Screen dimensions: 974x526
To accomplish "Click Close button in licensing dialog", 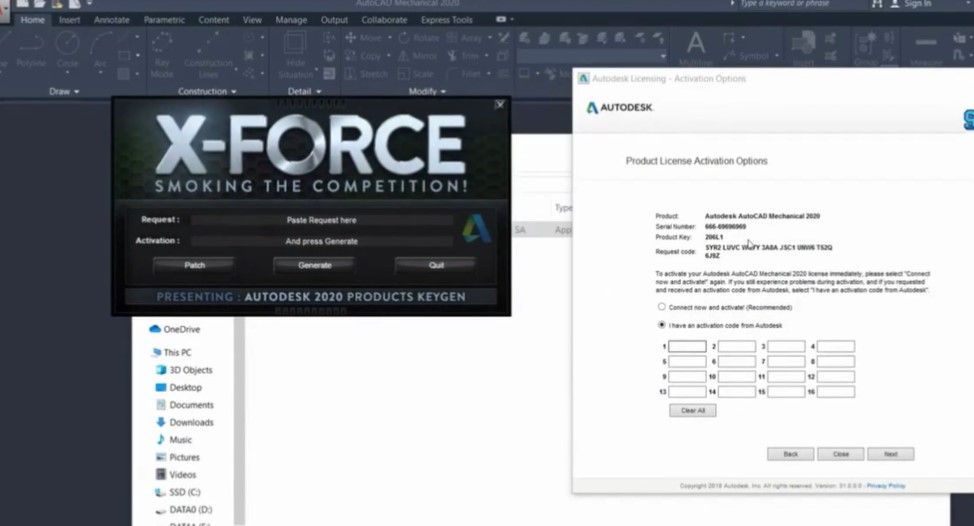I will point(840,454).
